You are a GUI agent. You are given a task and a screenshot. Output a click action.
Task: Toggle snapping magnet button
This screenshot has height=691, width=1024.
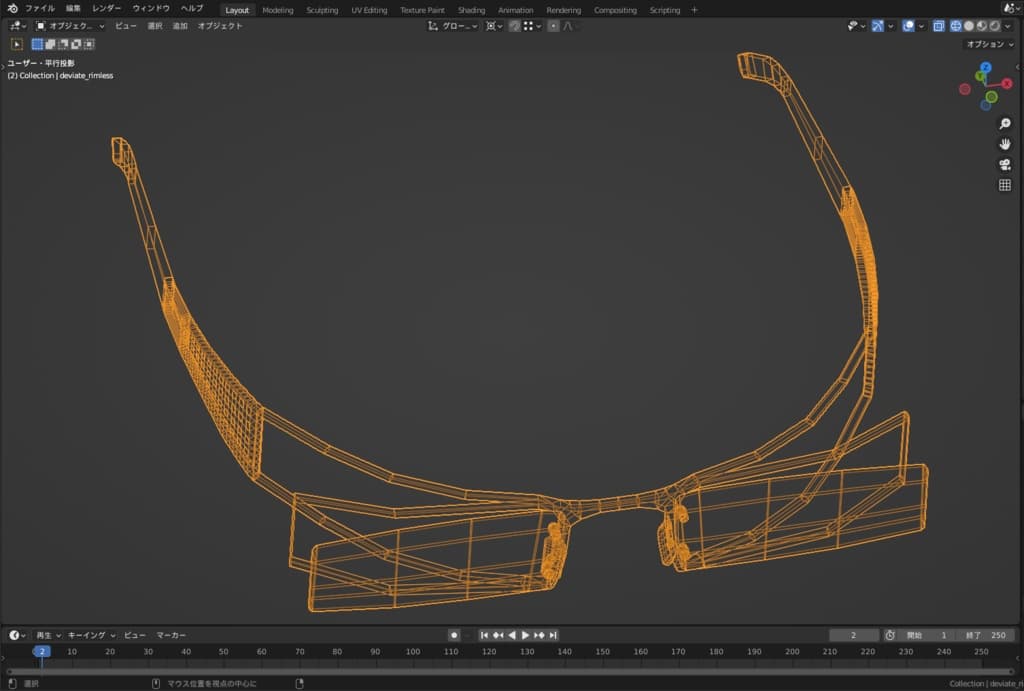514,26
